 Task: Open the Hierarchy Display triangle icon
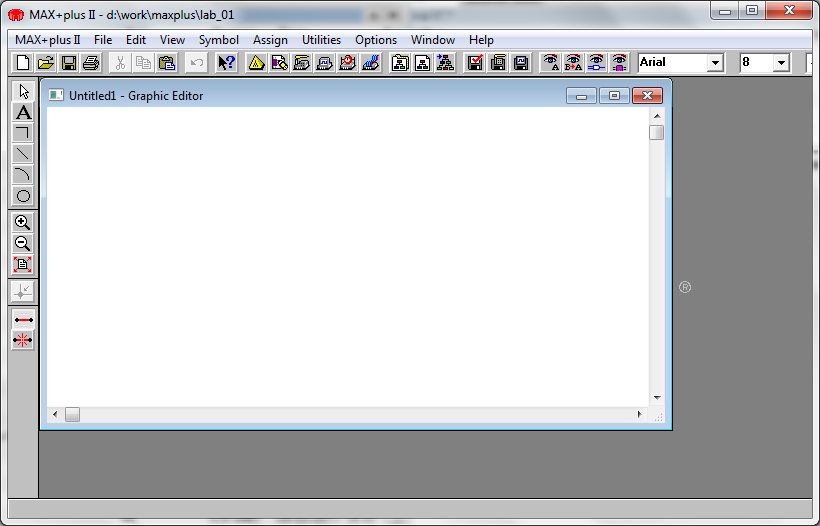pos(256,63)
